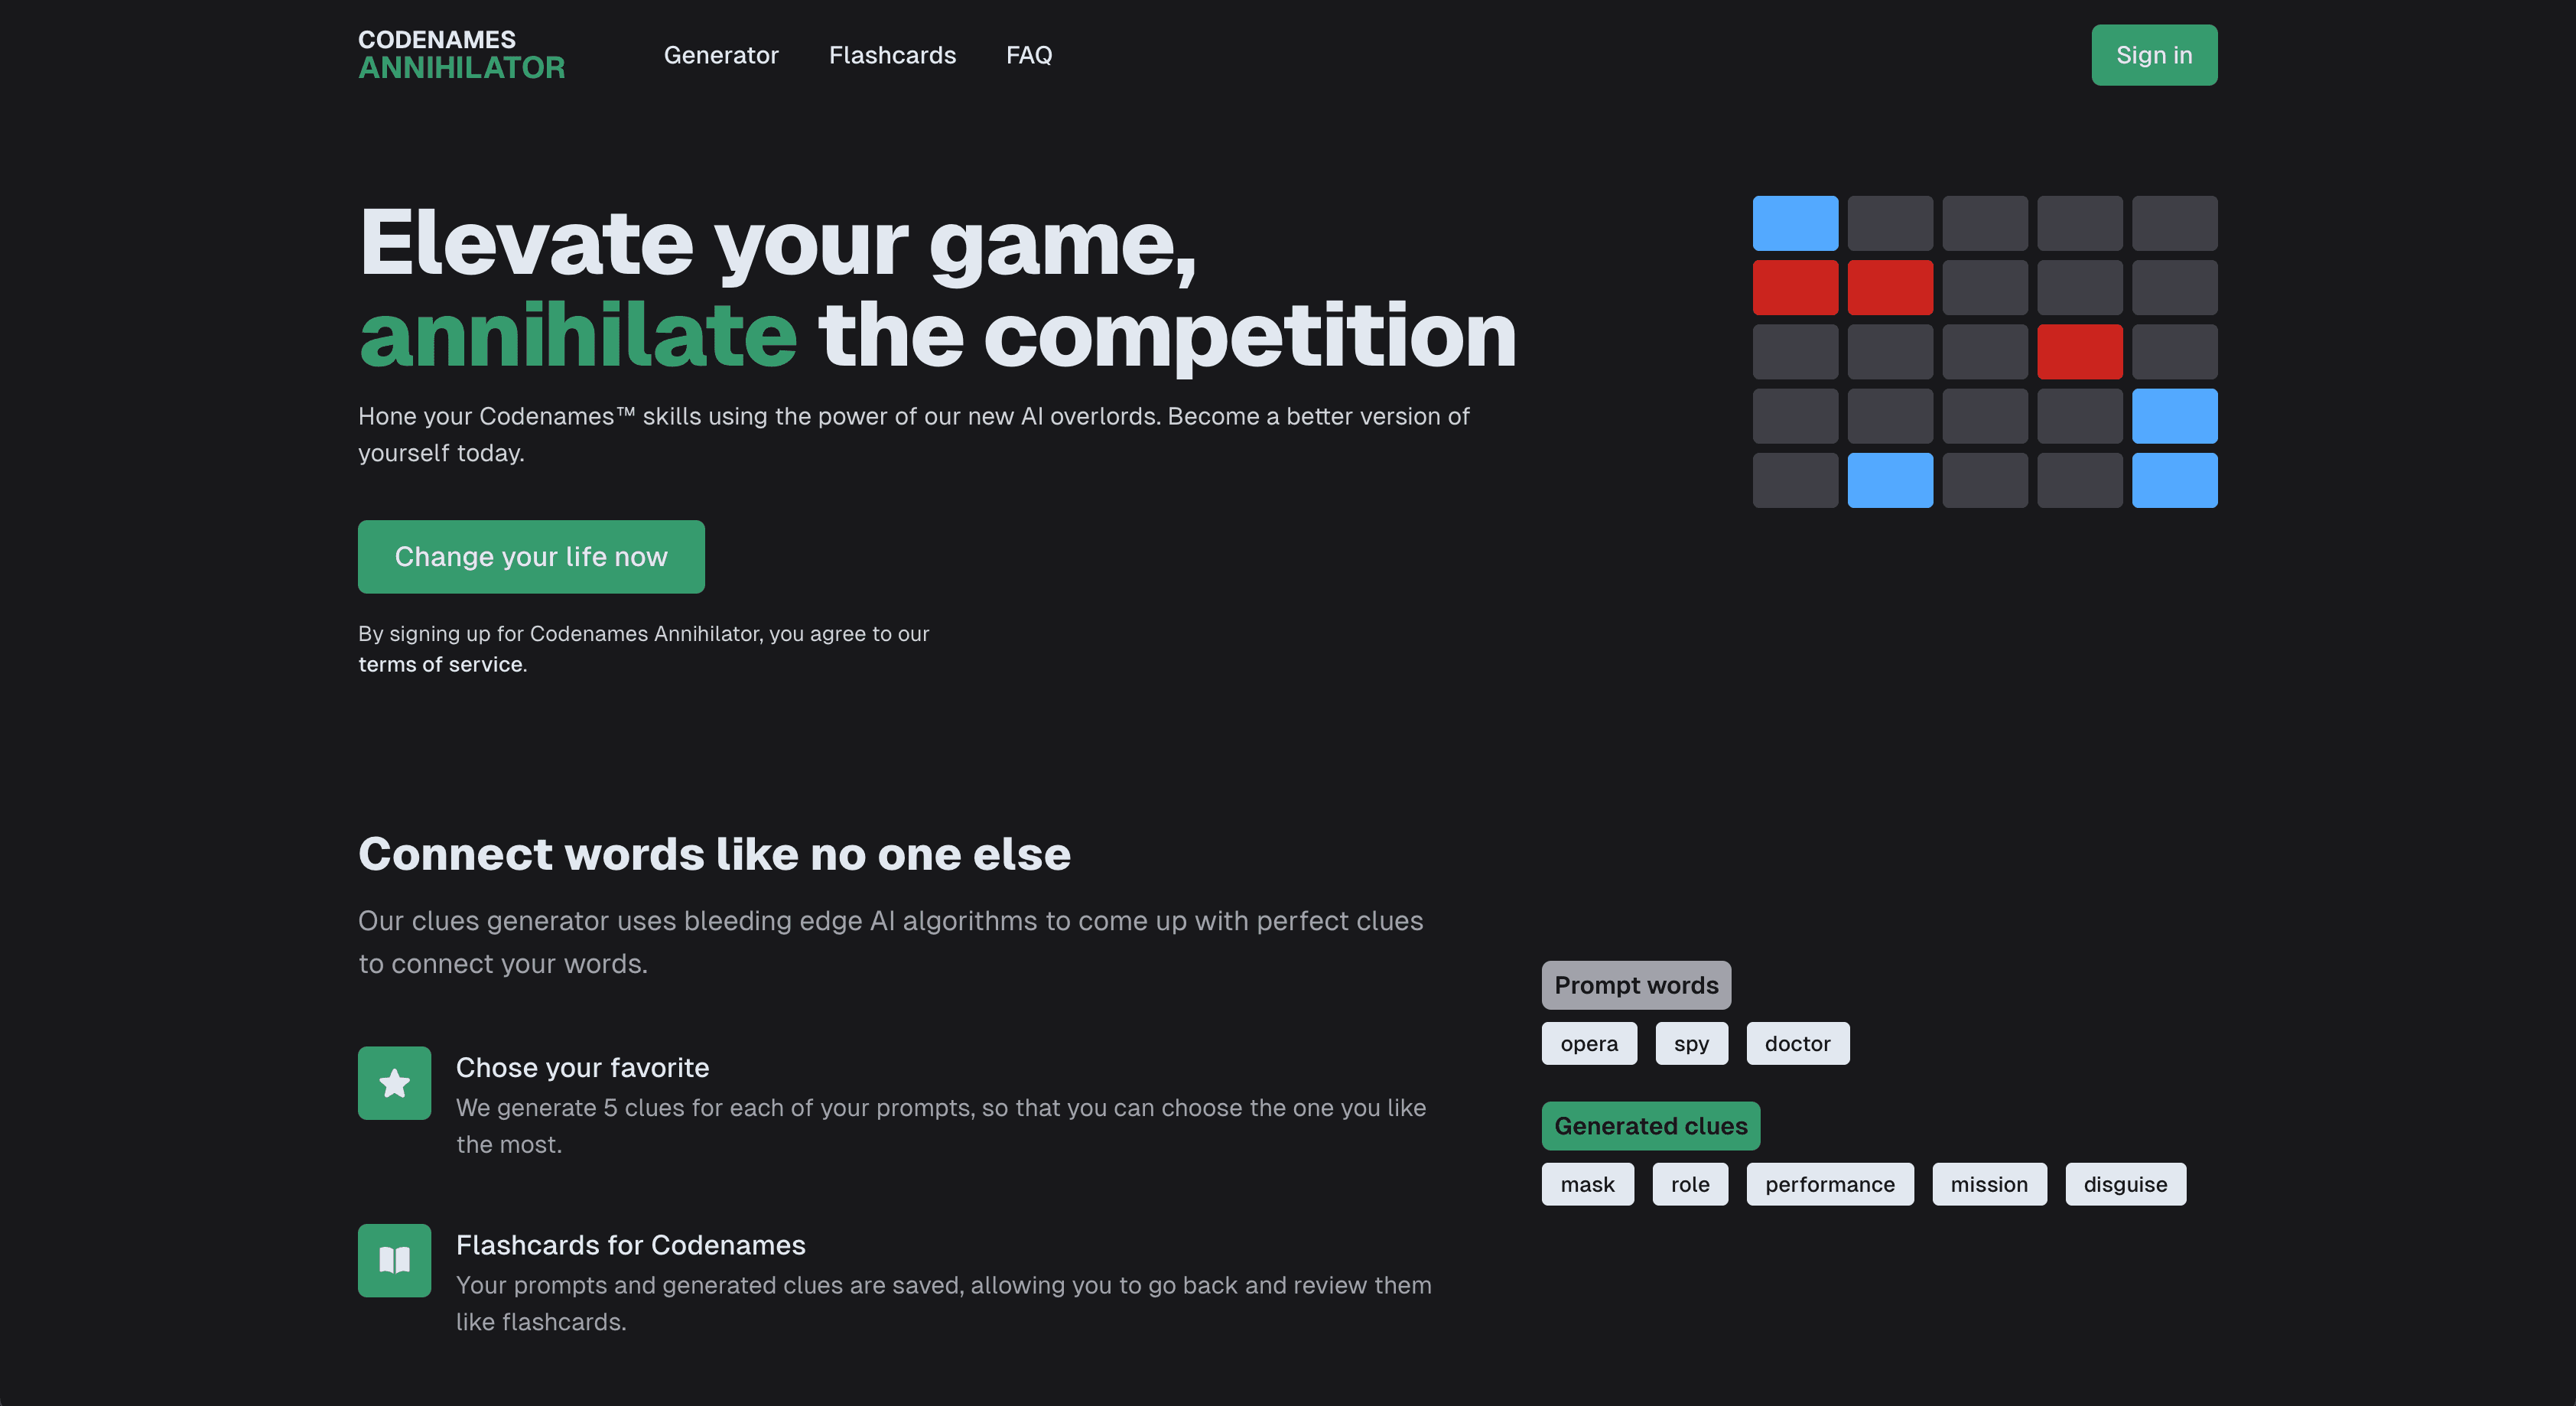
Task: Click the Sign in button
Action: tap(2154, 54)
